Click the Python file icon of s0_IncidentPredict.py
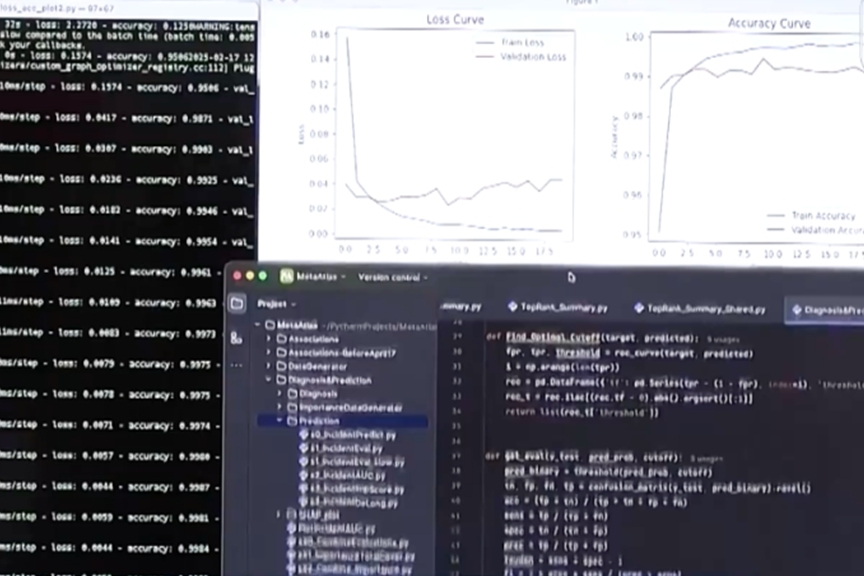This screenshot has height=576, width=864. (303, 435)
